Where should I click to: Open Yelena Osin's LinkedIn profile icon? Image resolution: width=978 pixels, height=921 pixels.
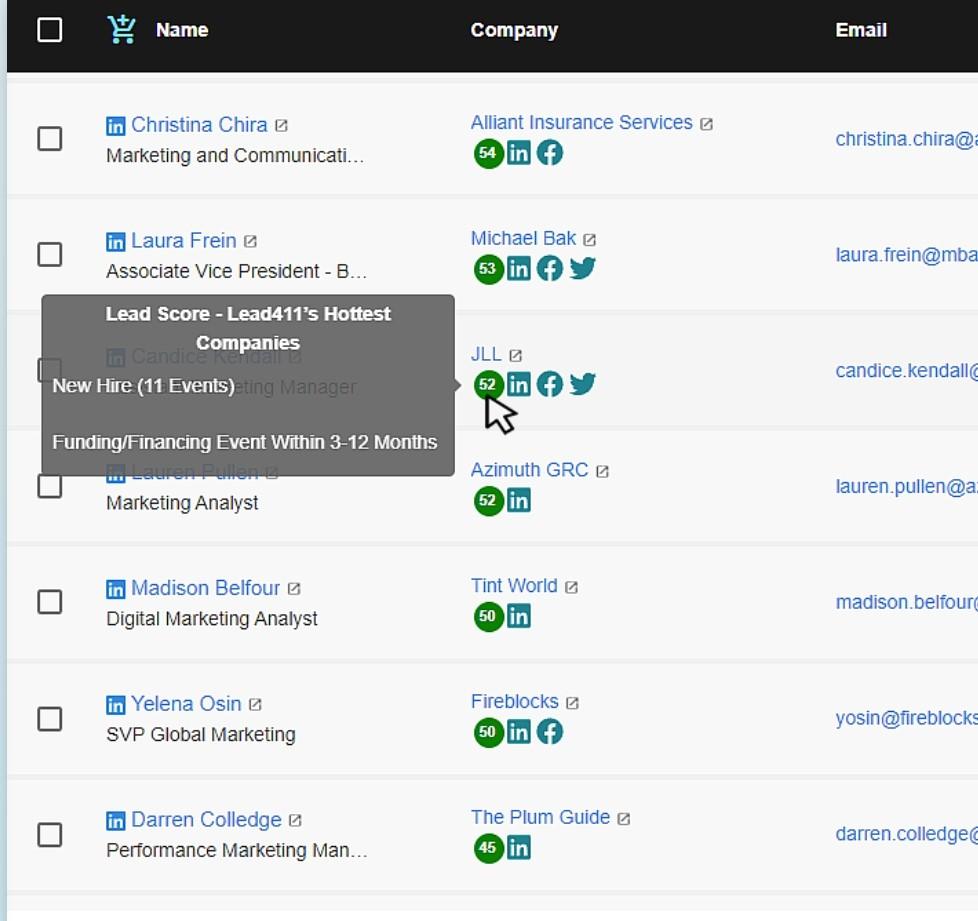click(115, 705)
